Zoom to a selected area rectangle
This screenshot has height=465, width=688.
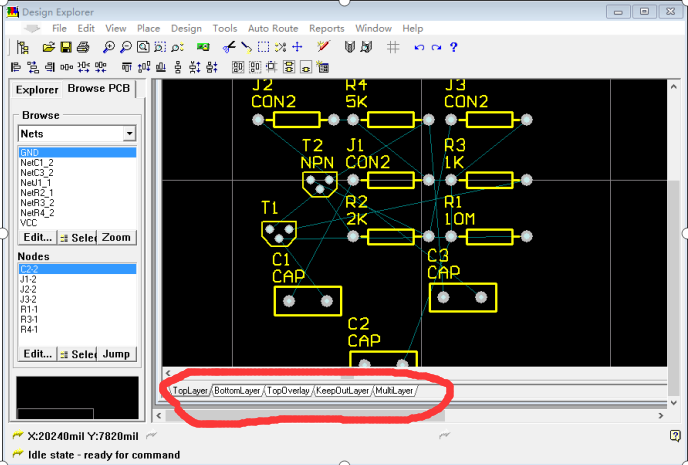(160, 47)
